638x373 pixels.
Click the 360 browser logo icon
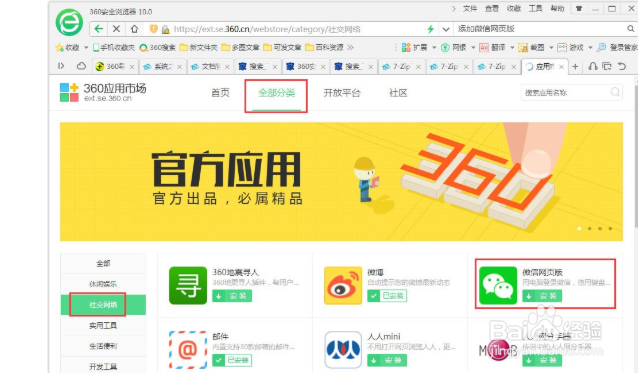[69, 22]
